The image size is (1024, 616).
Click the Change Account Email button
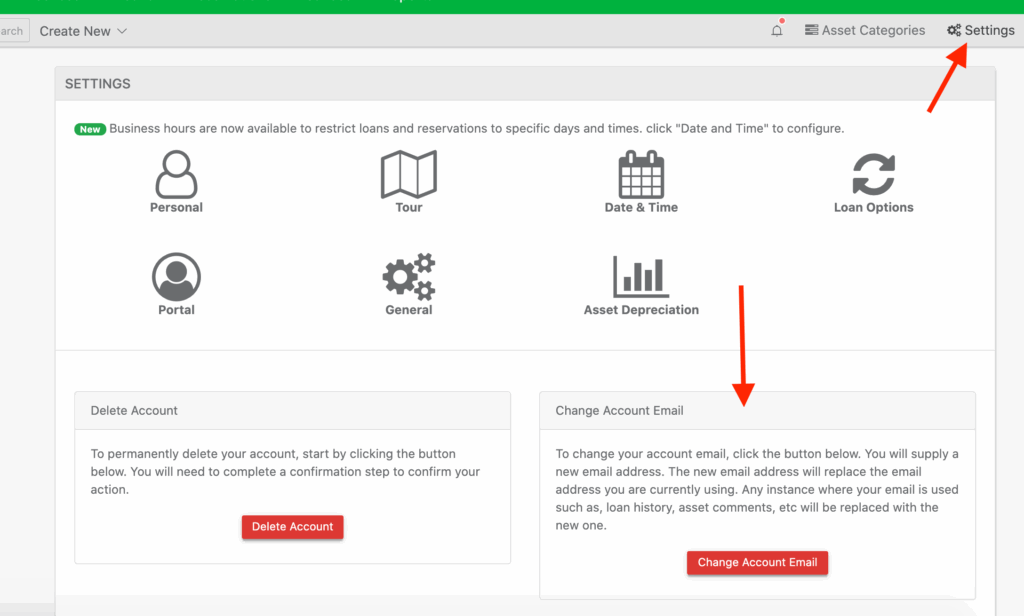click(x=757, y=562)
